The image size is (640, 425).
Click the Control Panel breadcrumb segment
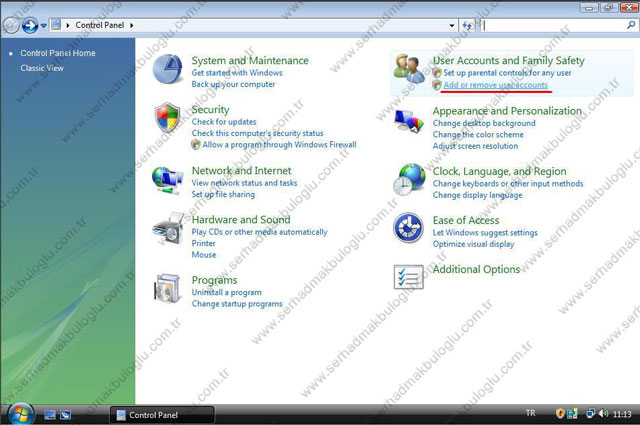[x=100, y=25]
